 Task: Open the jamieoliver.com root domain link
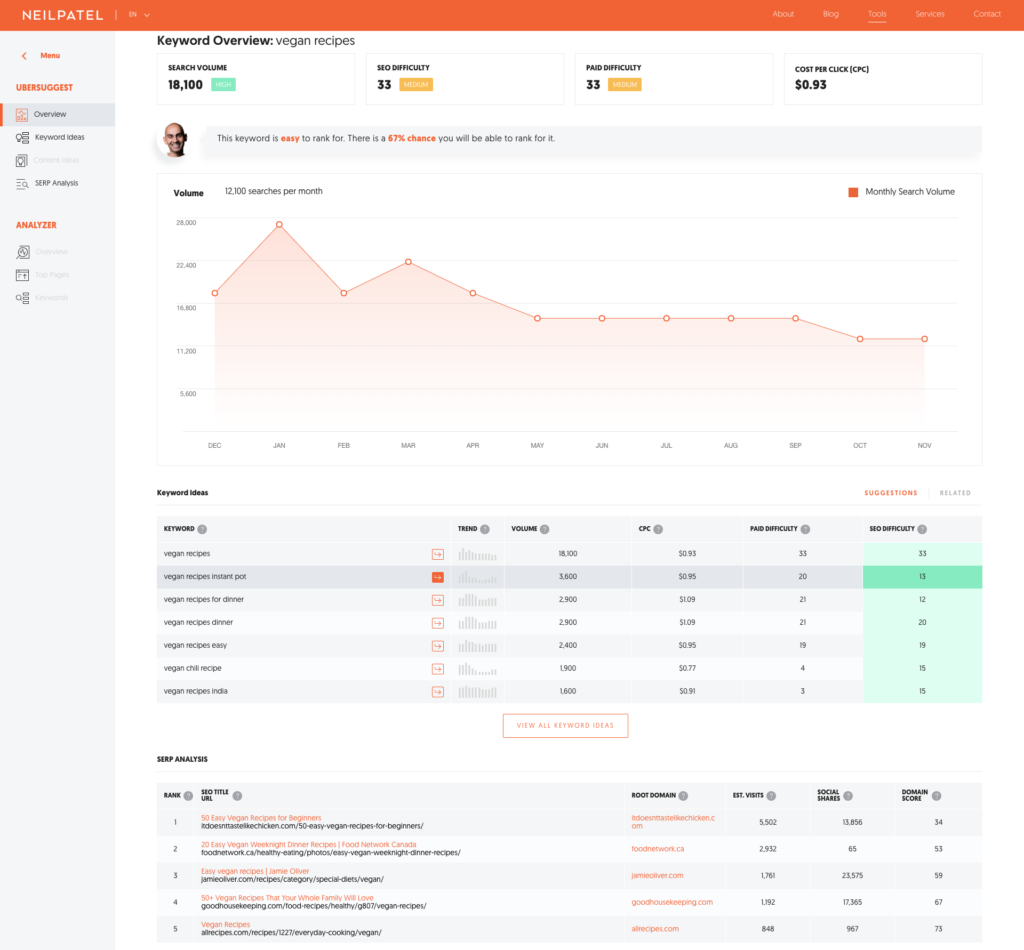[x=657, y=876]
